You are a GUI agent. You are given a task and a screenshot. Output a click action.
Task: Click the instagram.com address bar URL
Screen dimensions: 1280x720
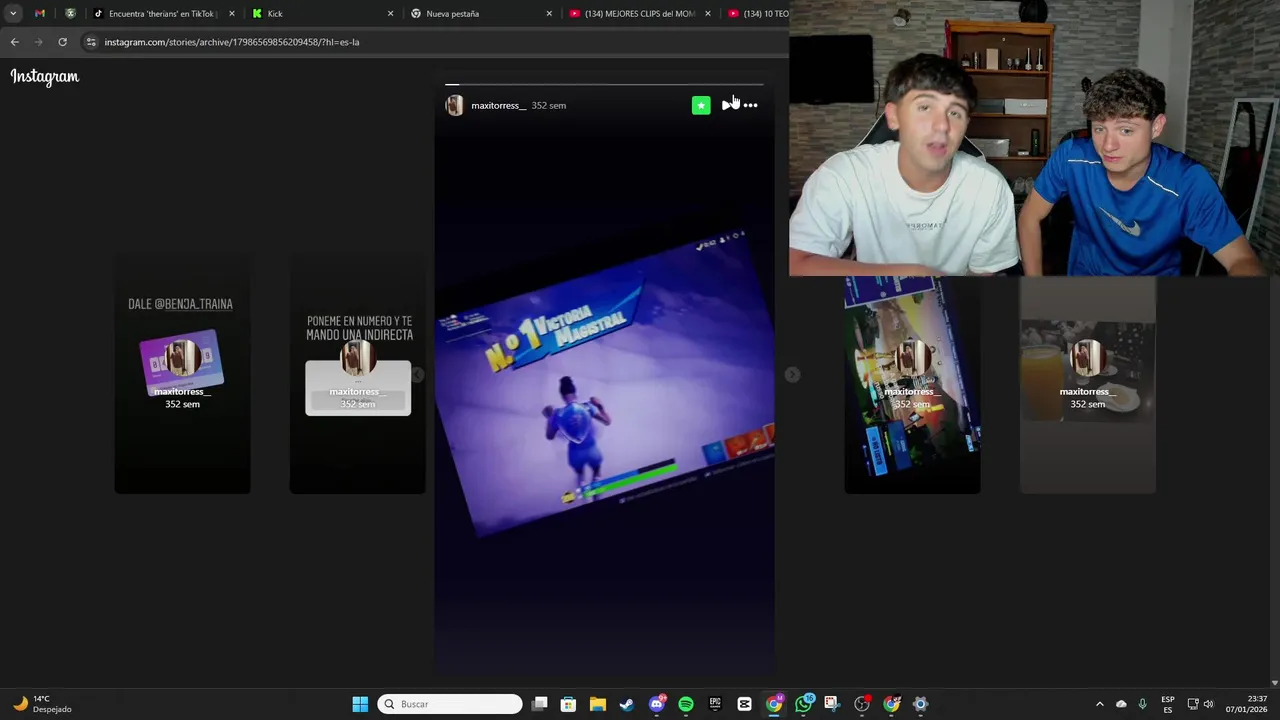point(232,42)
